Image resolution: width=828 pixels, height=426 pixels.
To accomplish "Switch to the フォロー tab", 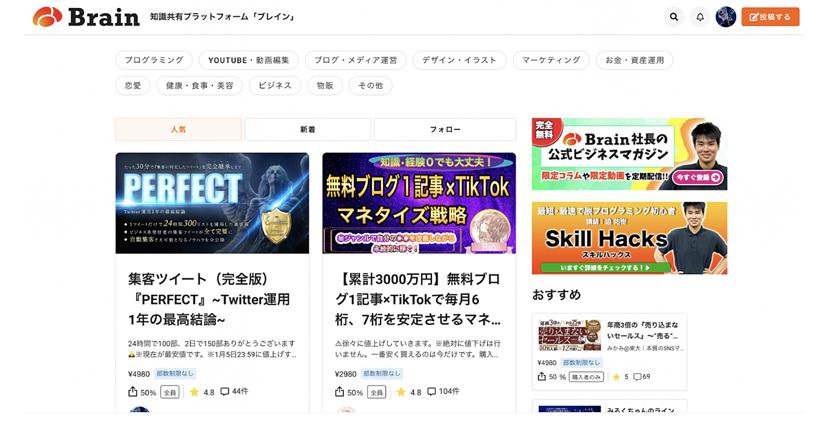I will [x=445, y=129].
